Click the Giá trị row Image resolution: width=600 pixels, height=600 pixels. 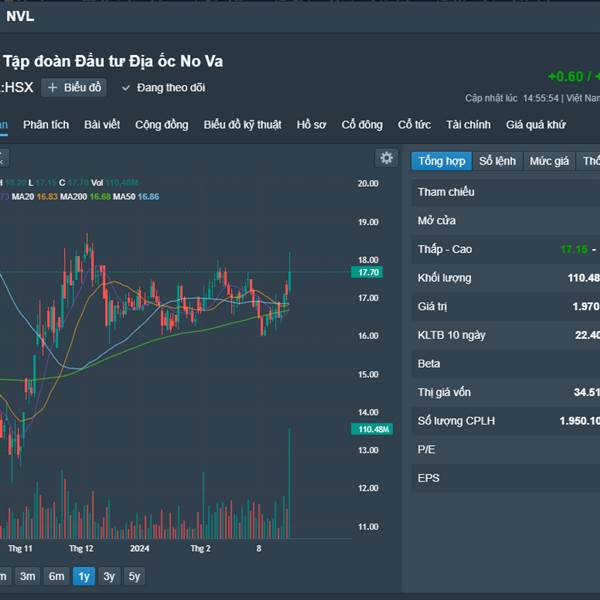click(x=506, y=307)
